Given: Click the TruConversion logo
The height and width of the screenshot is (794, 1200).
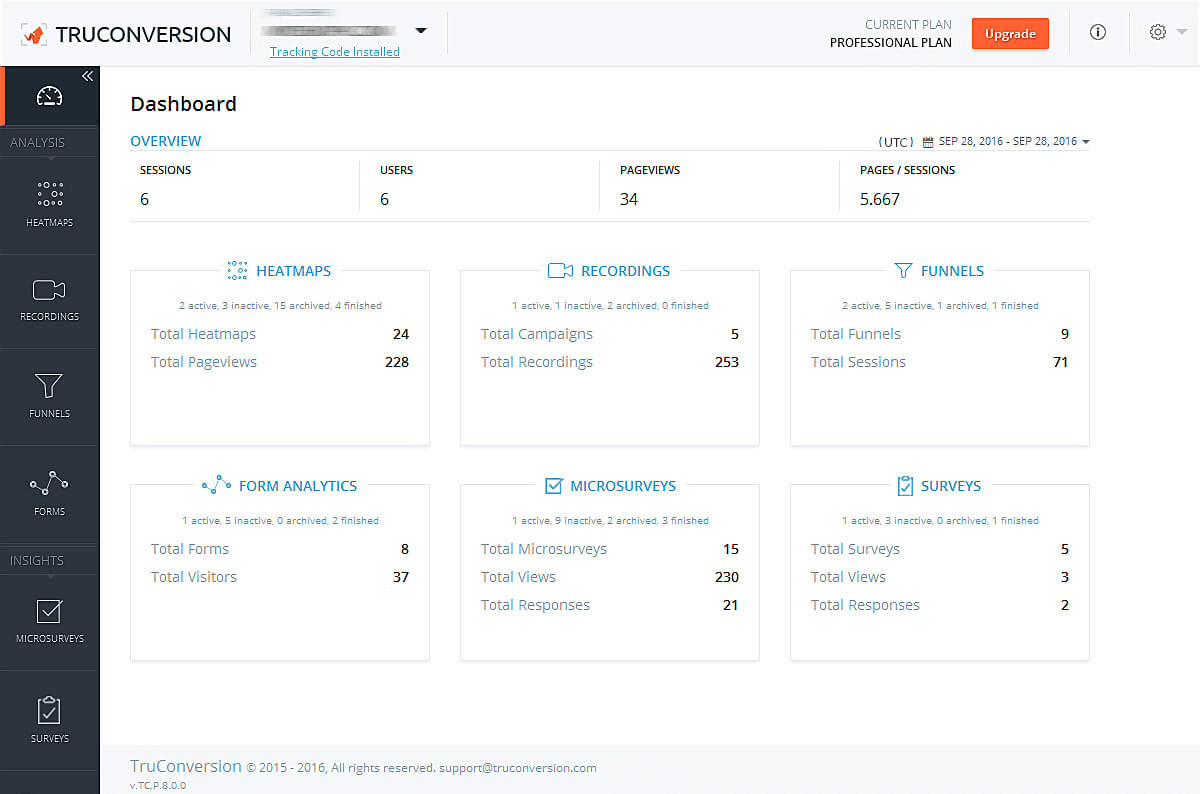Looking at the screenshot, I should click(126, 34).
